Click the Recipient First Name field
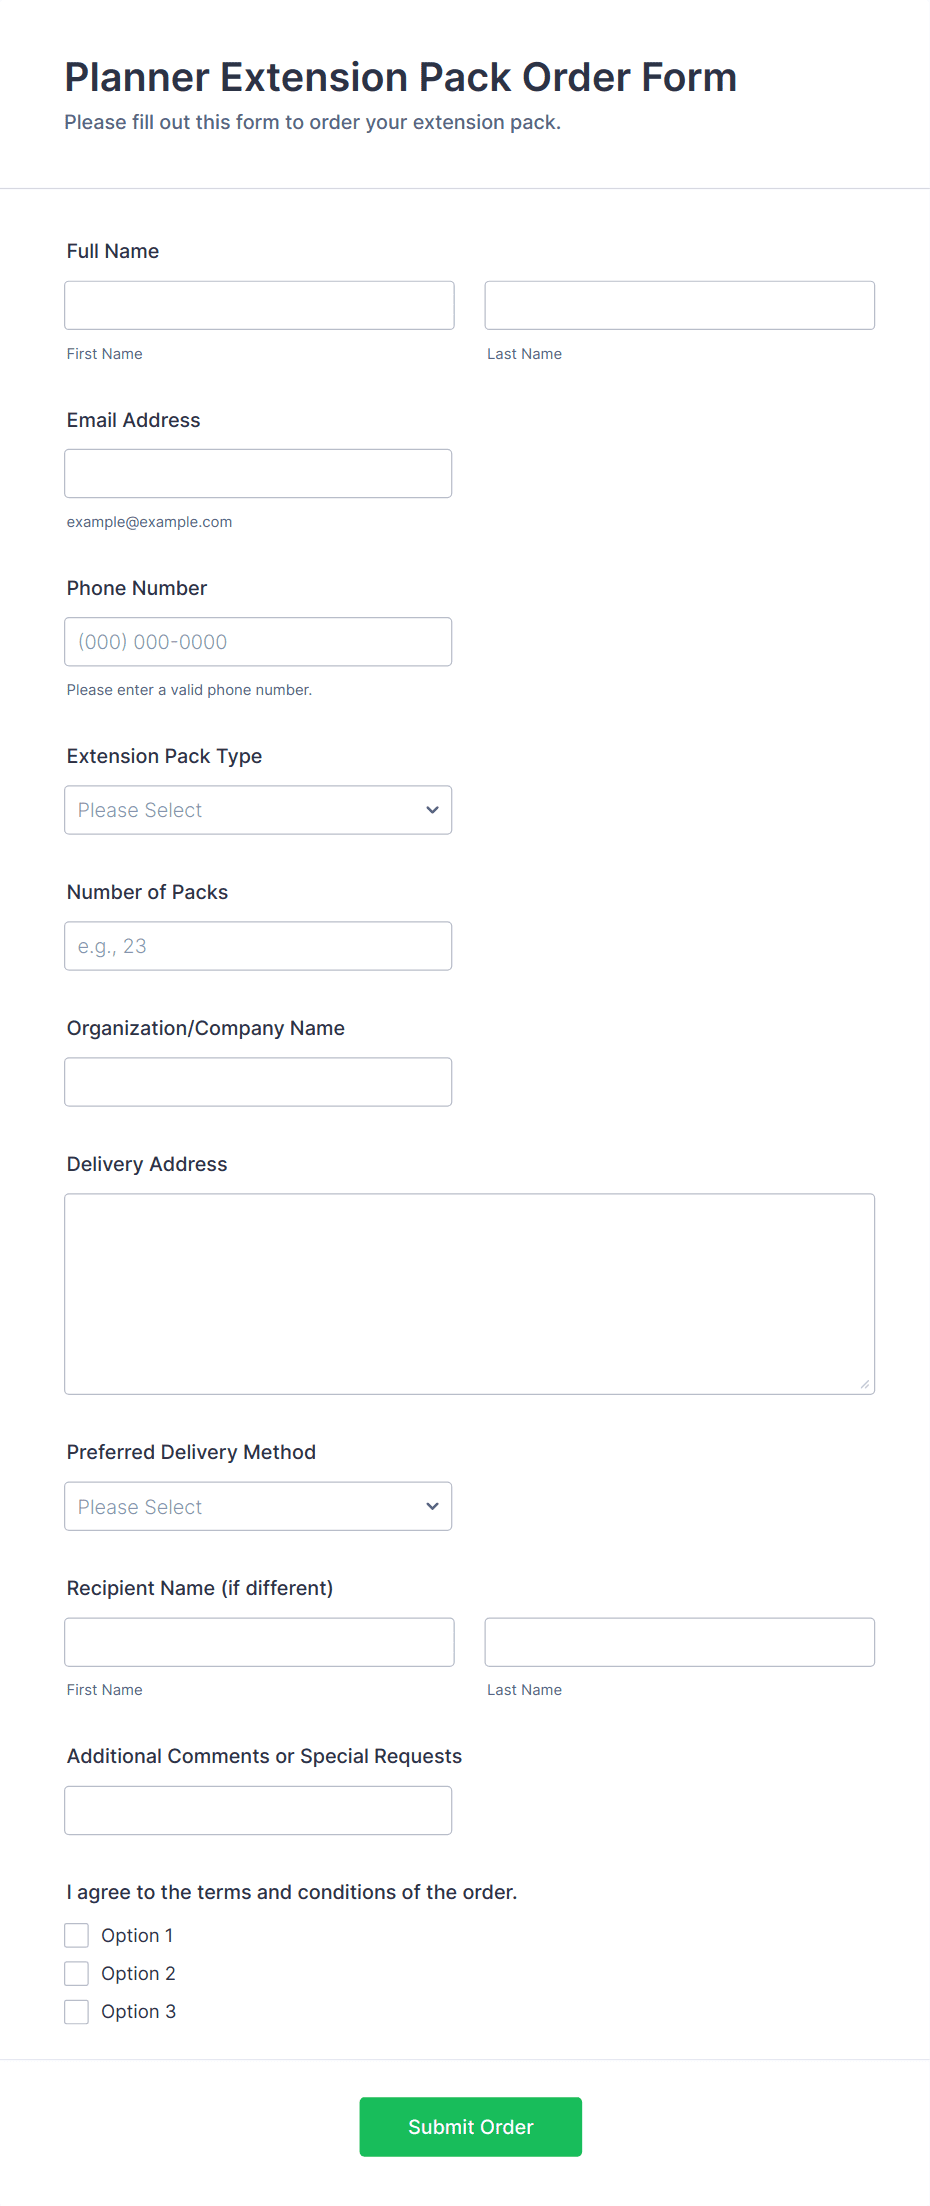 click(259, 1642)
